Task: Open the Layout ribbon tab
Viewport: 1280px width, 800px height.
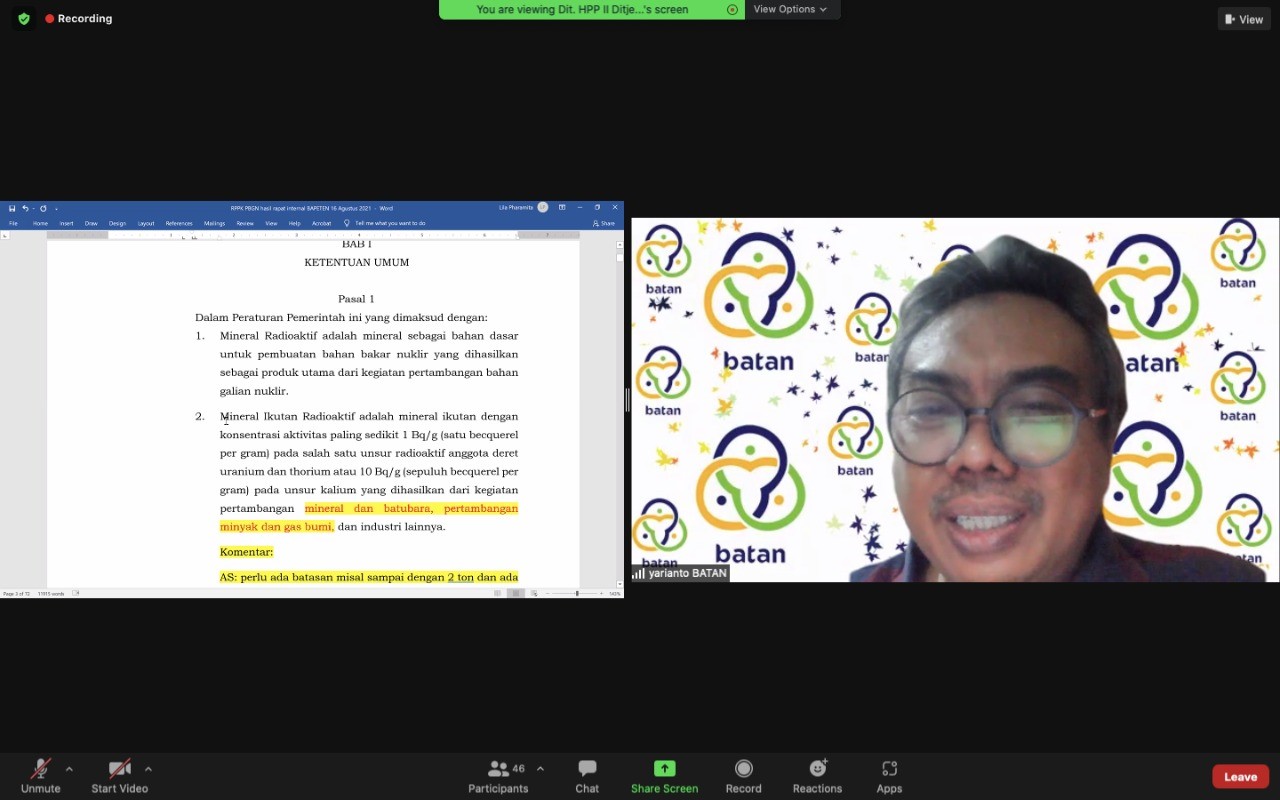Action: tap(146, 223)
